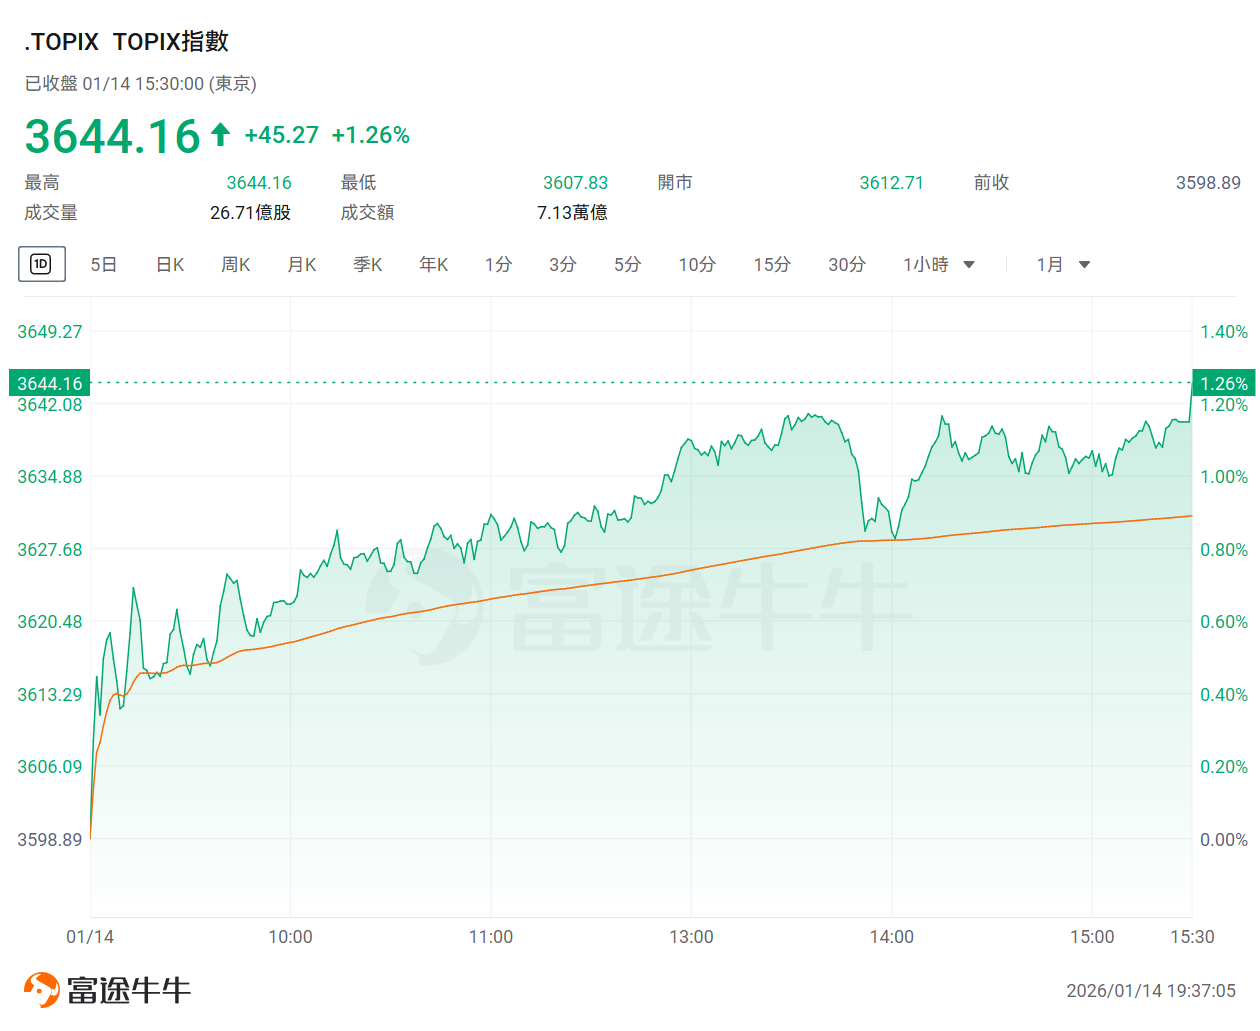Select the 周K weekly candlestick tab
This screenshot has height=1031, width=1260.
[x=236, y=265]
